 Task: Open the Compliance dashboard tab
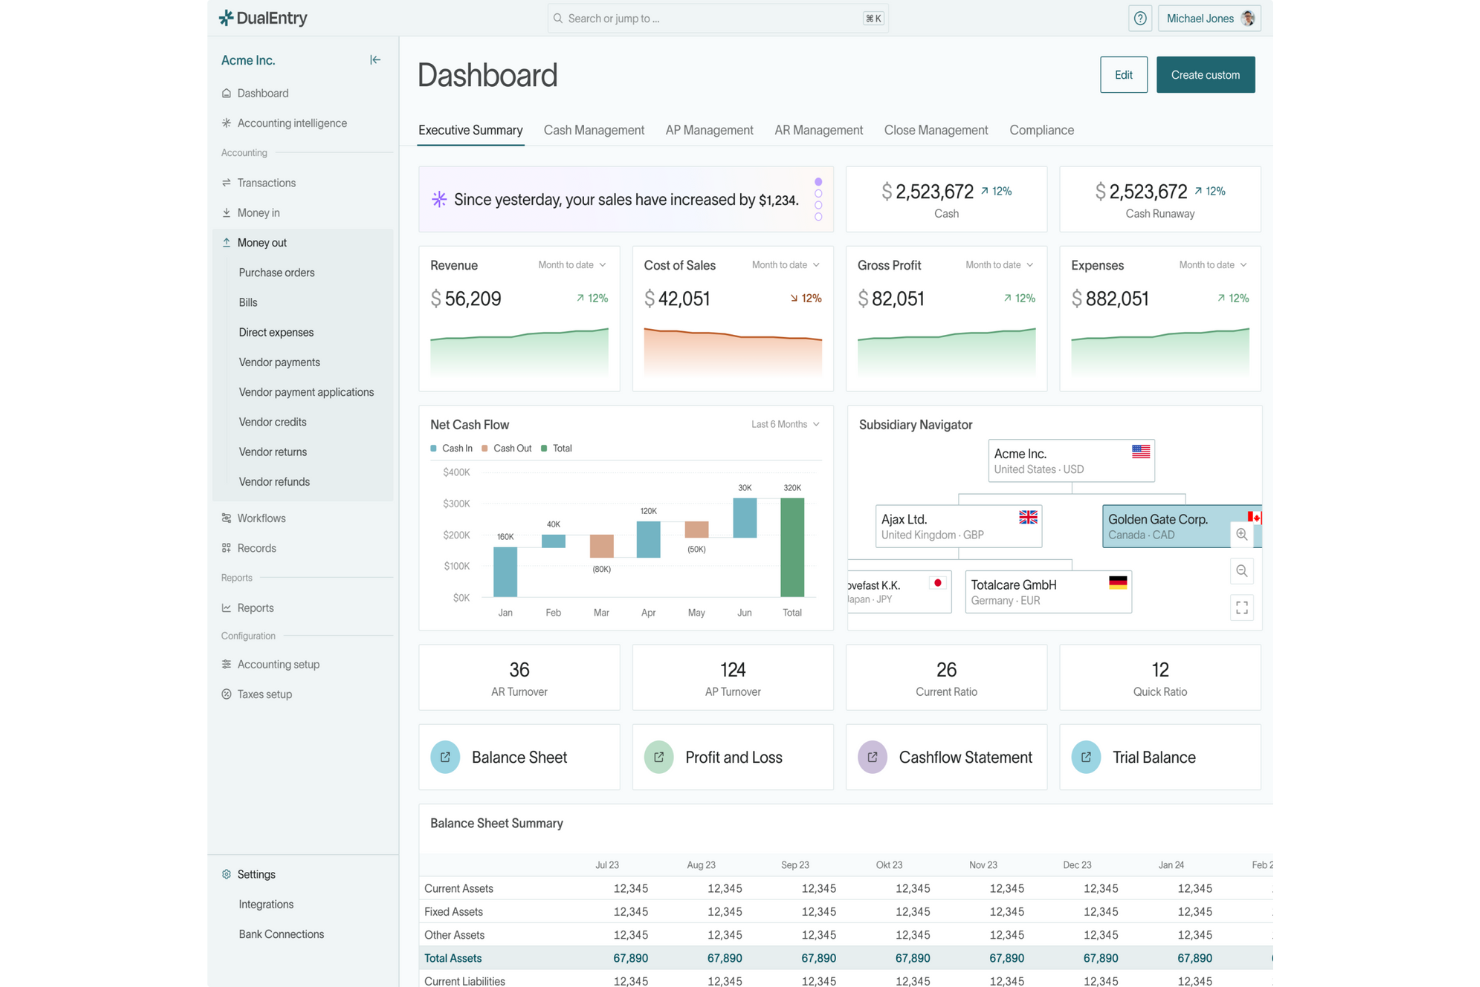pos(1041,130)
